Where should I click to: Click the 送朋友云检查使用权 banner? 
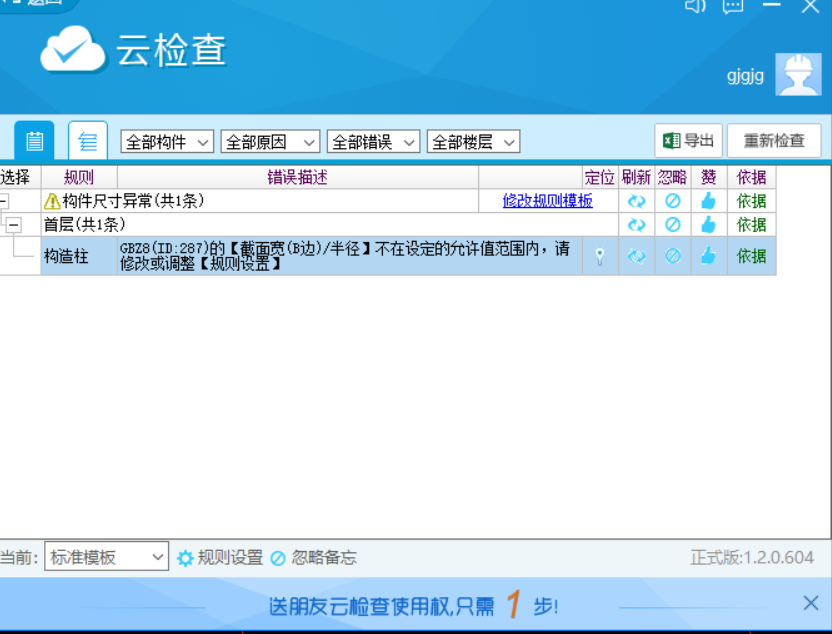click(413, 606)
